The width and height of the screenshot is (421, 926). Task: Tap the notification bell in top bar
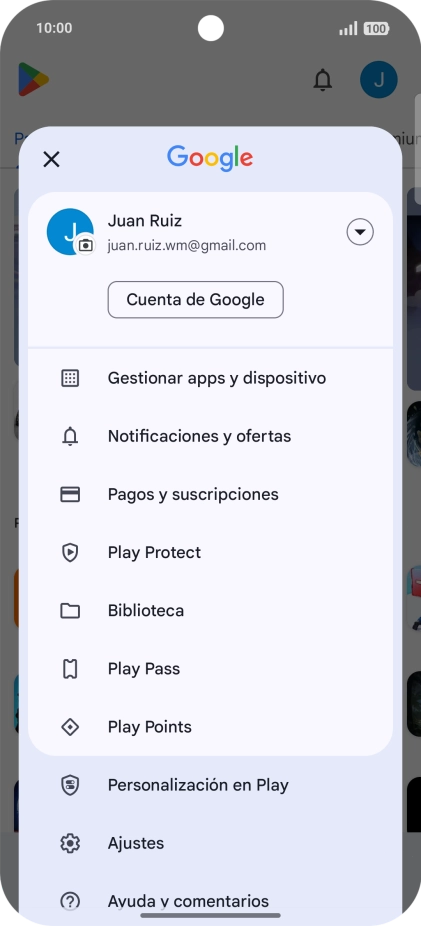pyautogui.click(x=322, y=80)
